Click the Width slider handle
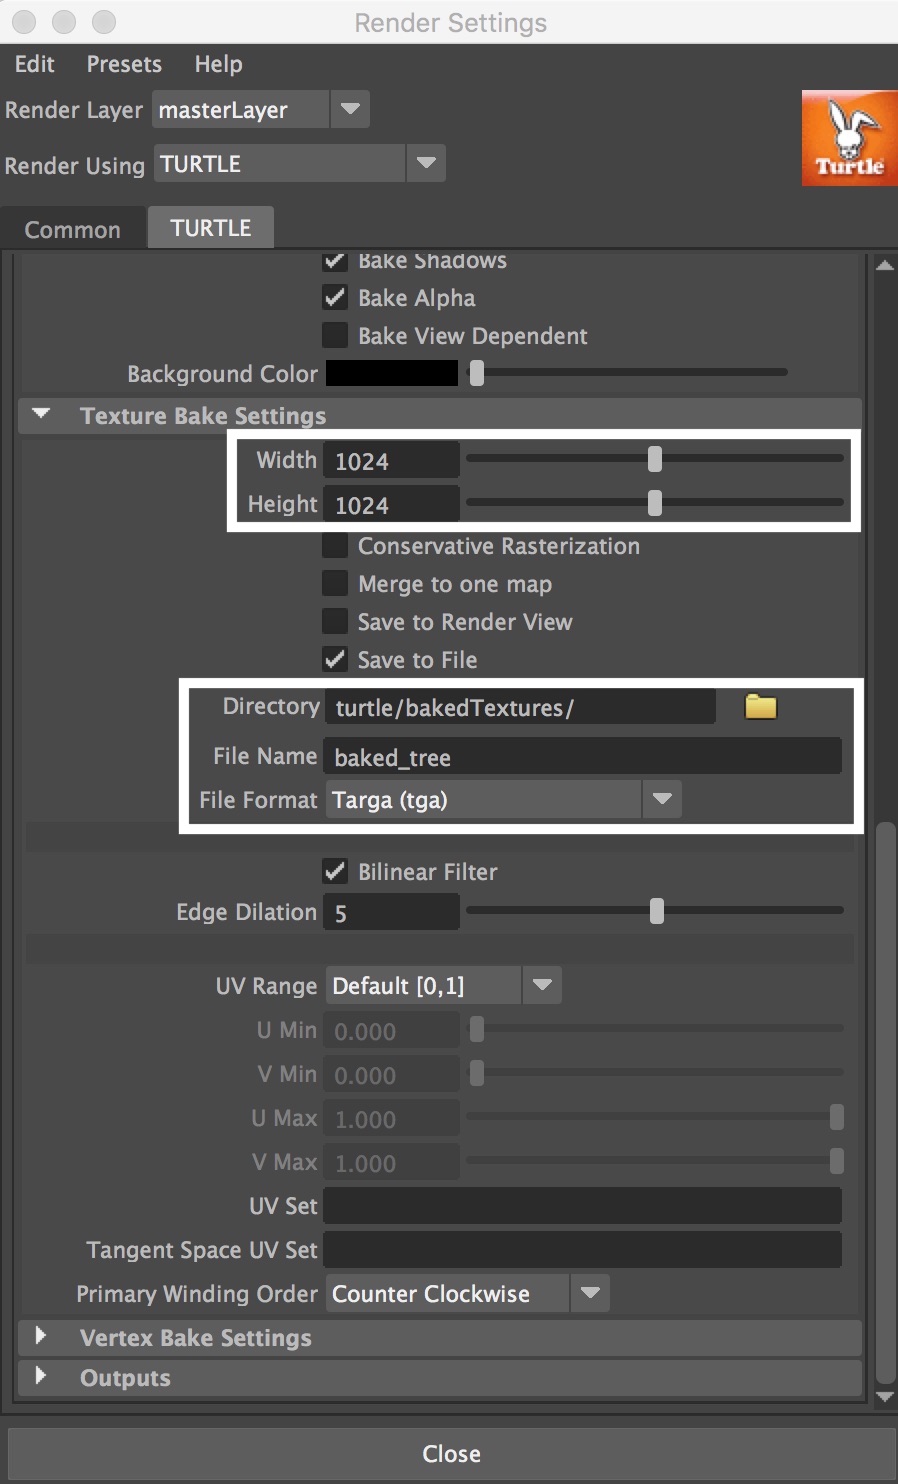Image resolution: width=898 pixels, height=1484 pixels. point(655,459)
